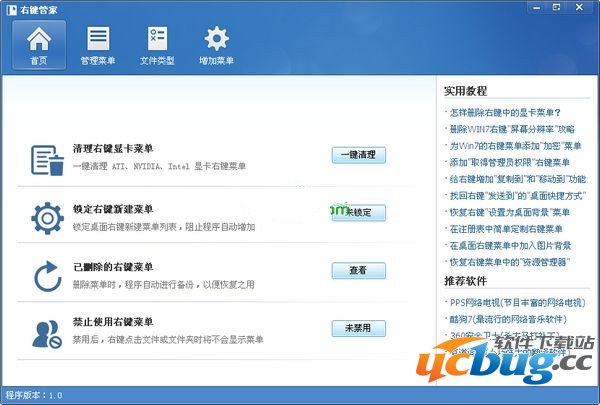Toggle the 未禁用 disable button
The image size is (600, 405).
[x=359, y=328]
